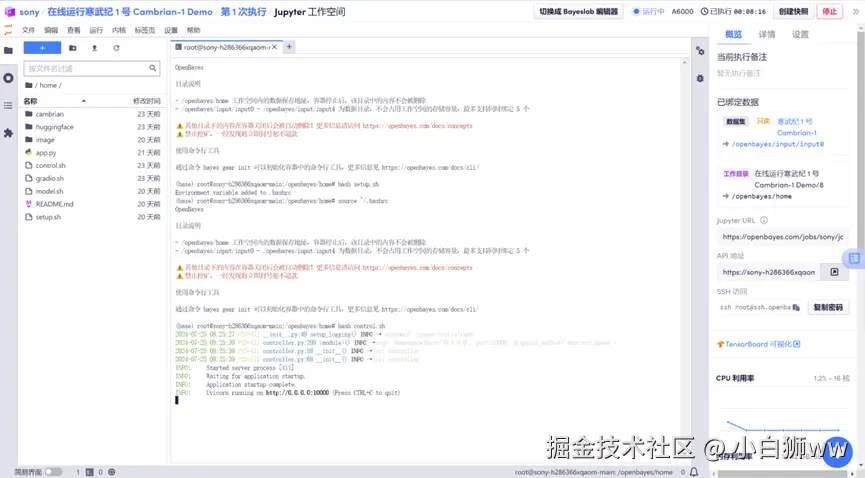The height and width of the screenshot is (478, 865).
Task: Open the 运行 menu
Action: (97, 30)
